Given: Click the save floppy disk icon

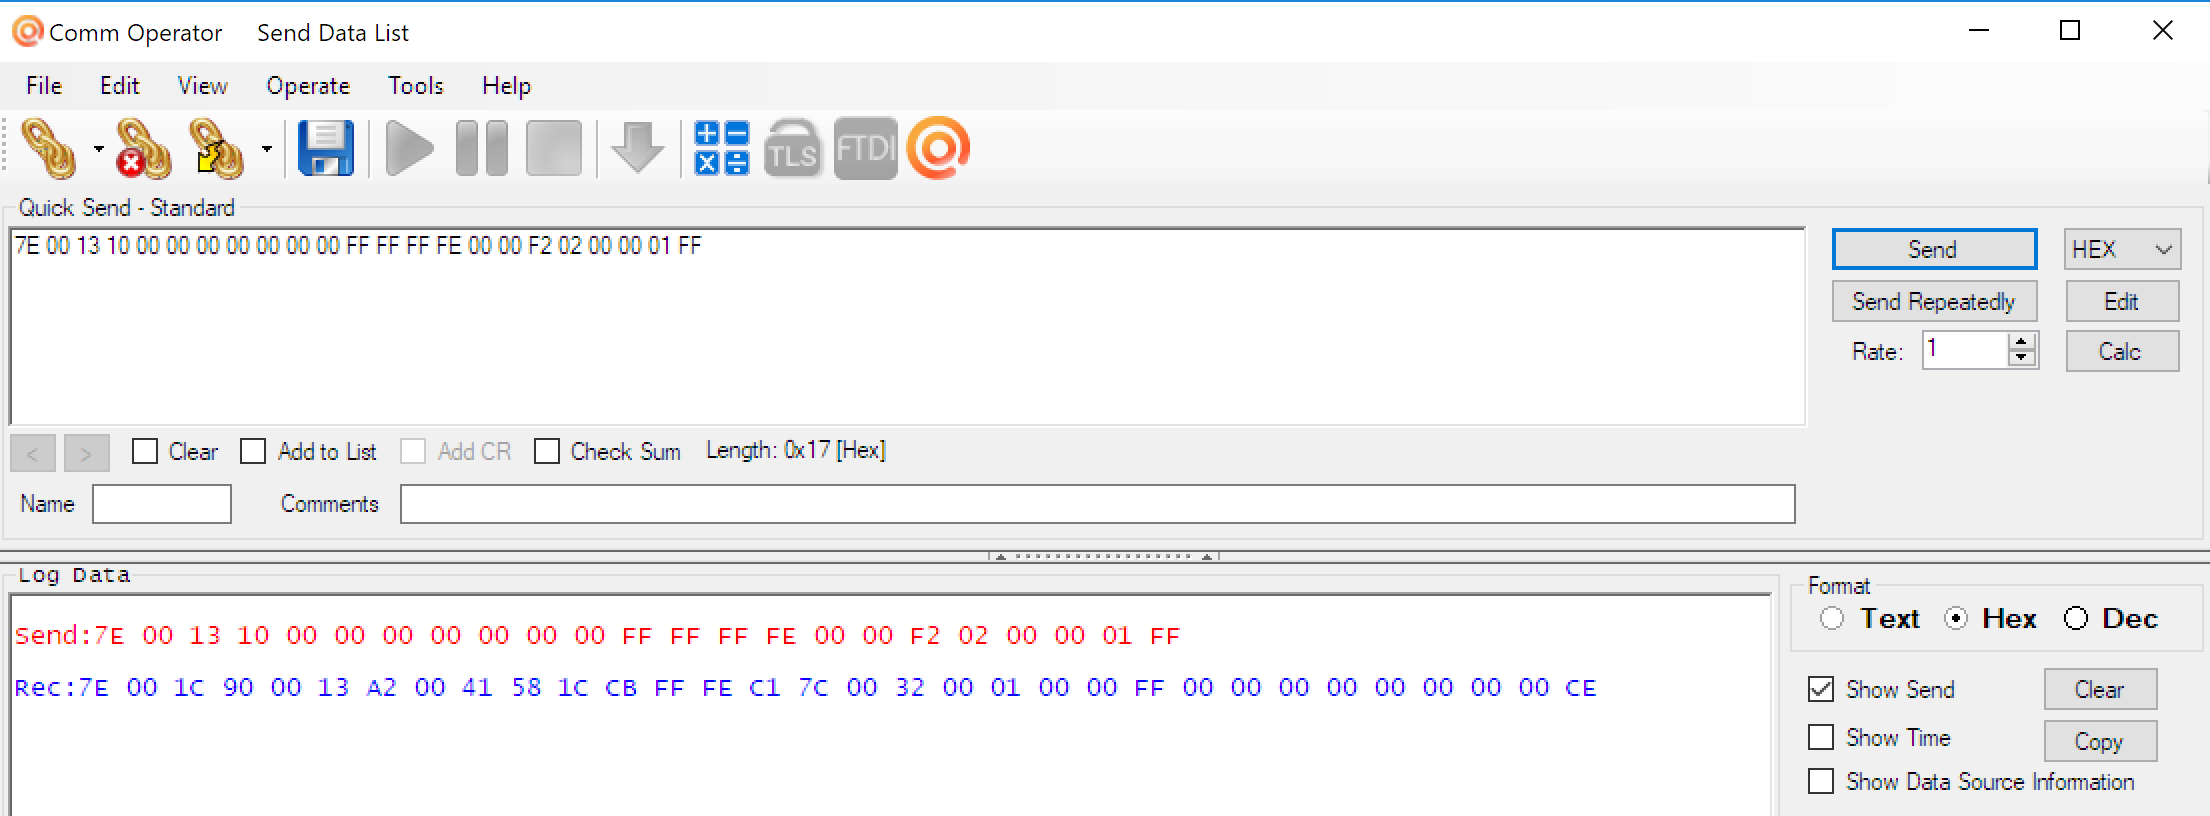Looking at the screenshot, I should pyautogui.click(x=326, y=149).
